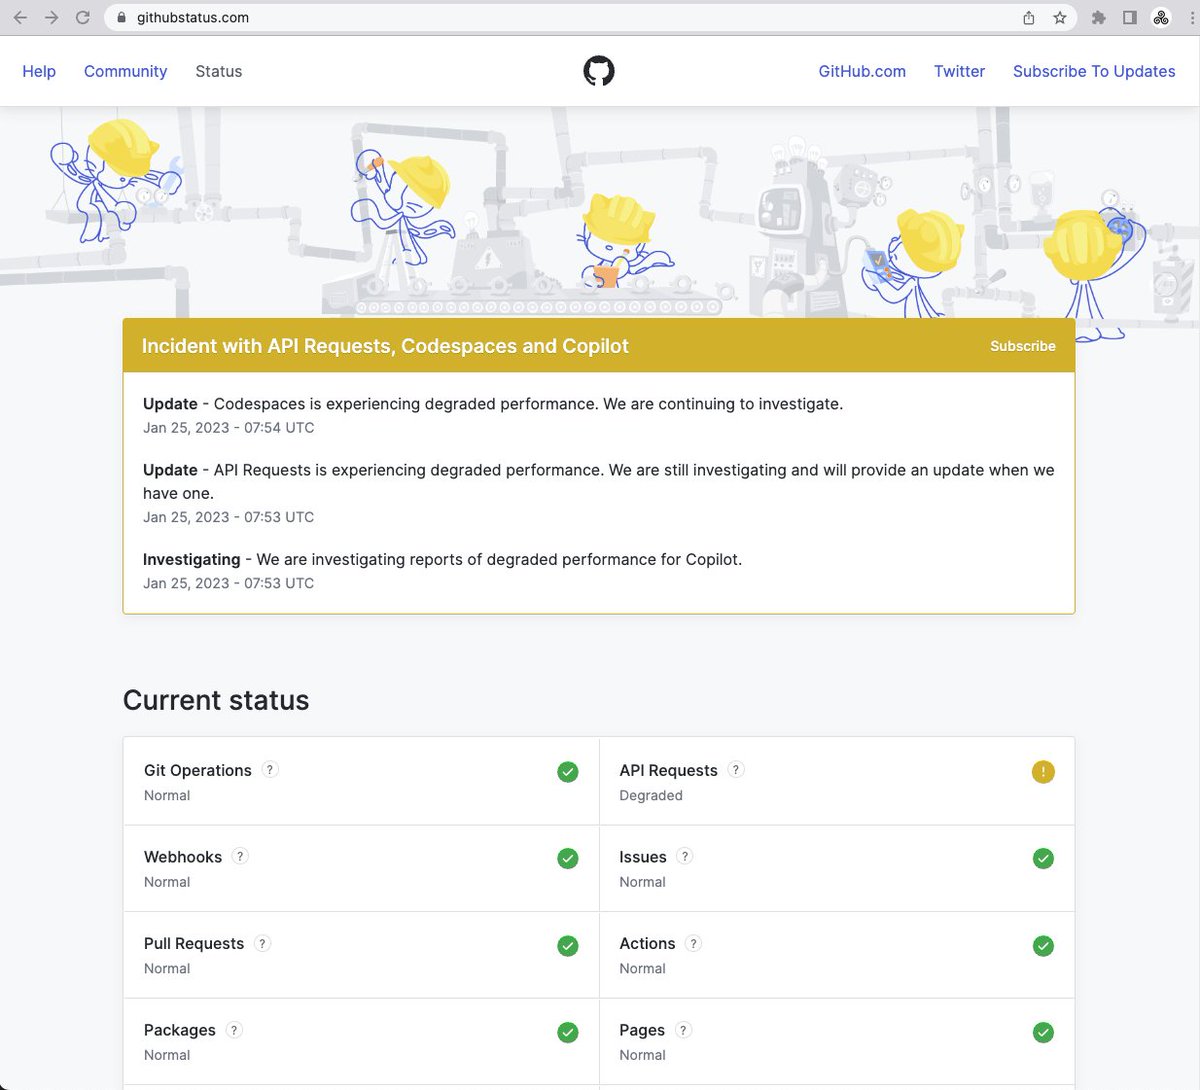Open the Help link in navigation
The height and width of the screenshot is (1090, 1200).
coord(39,71)
